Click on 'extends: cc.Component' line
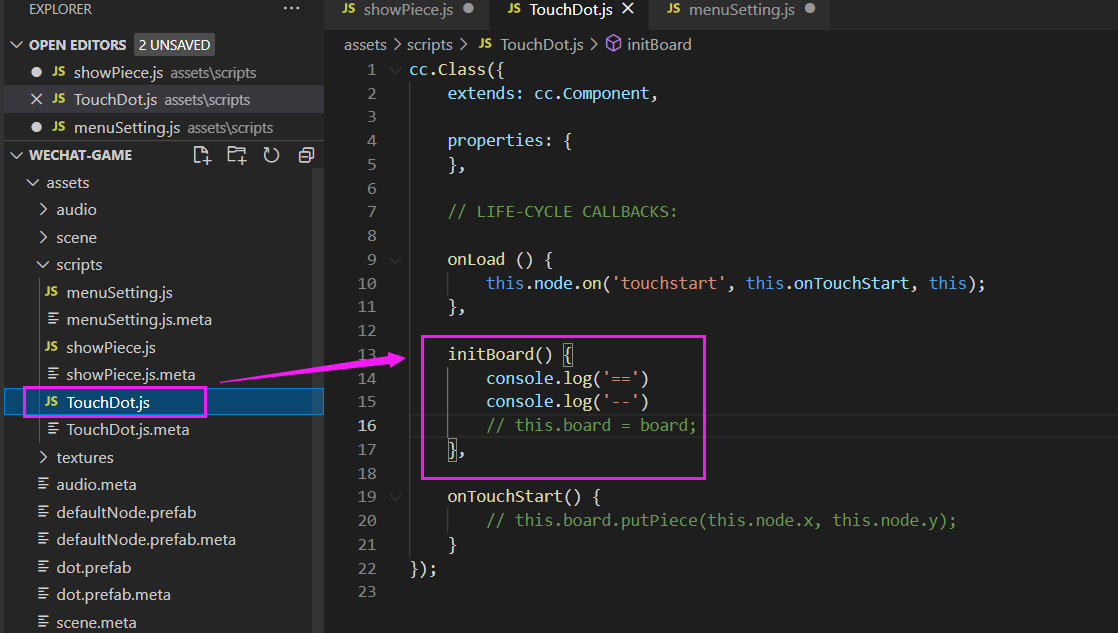This screenshot has height=633, width=1118. pyautogui.click(x=552, y=93)
